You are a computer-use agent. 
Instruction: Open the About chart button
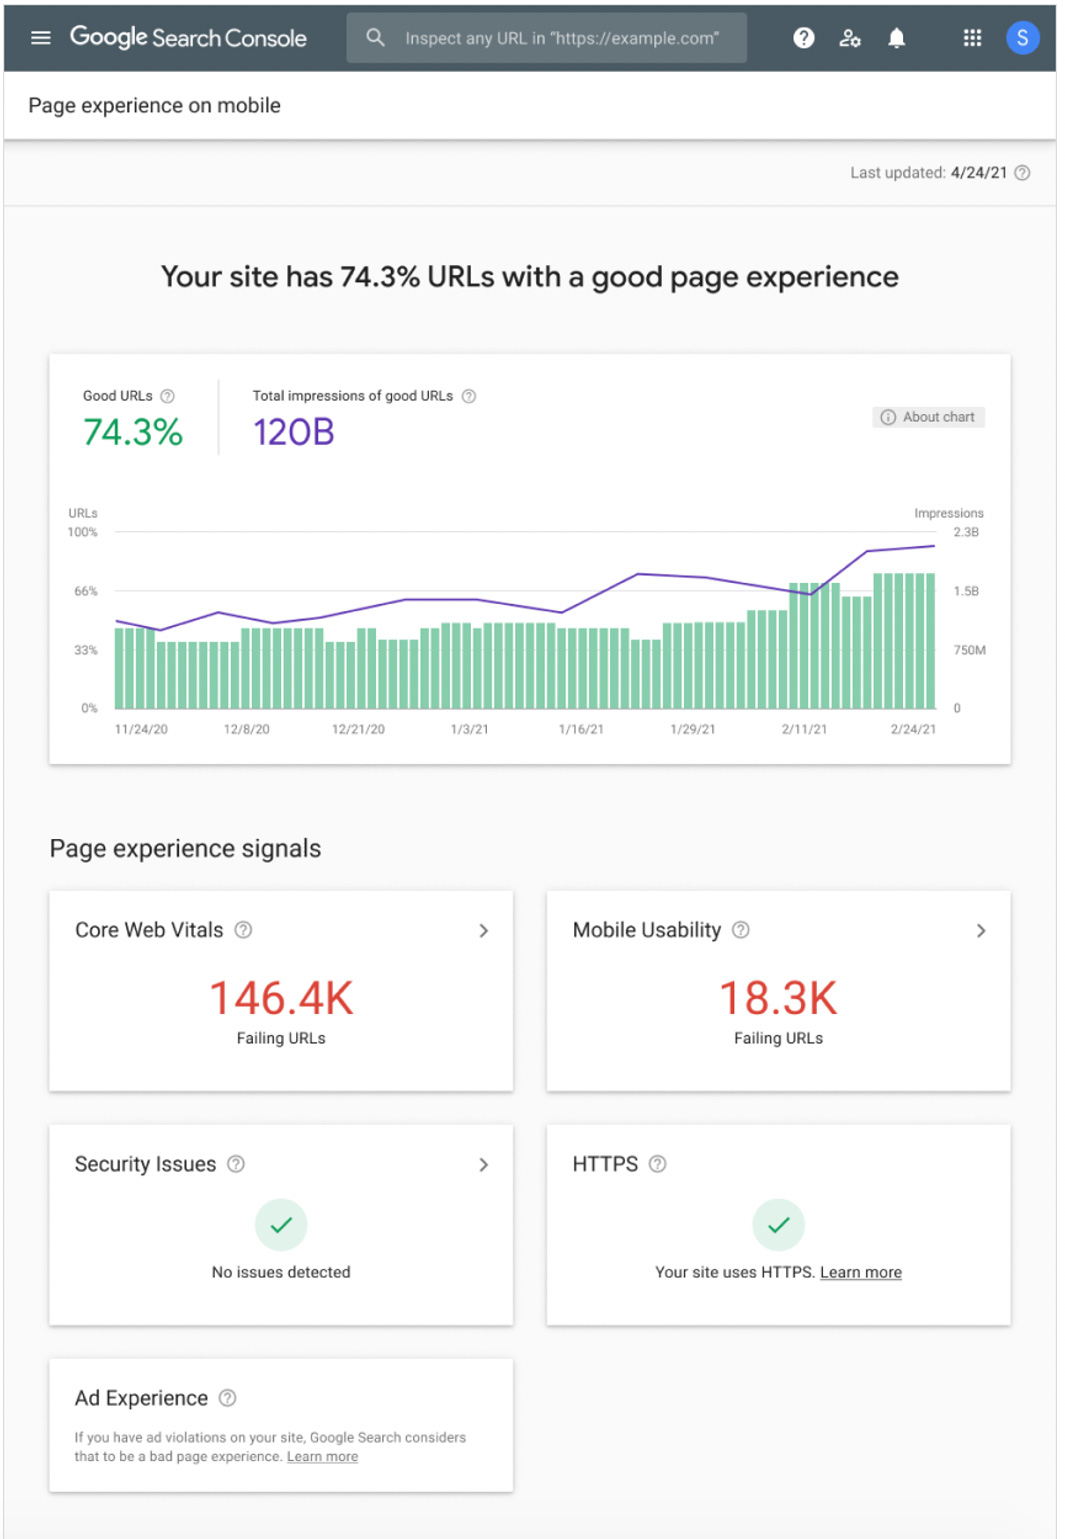928,417
